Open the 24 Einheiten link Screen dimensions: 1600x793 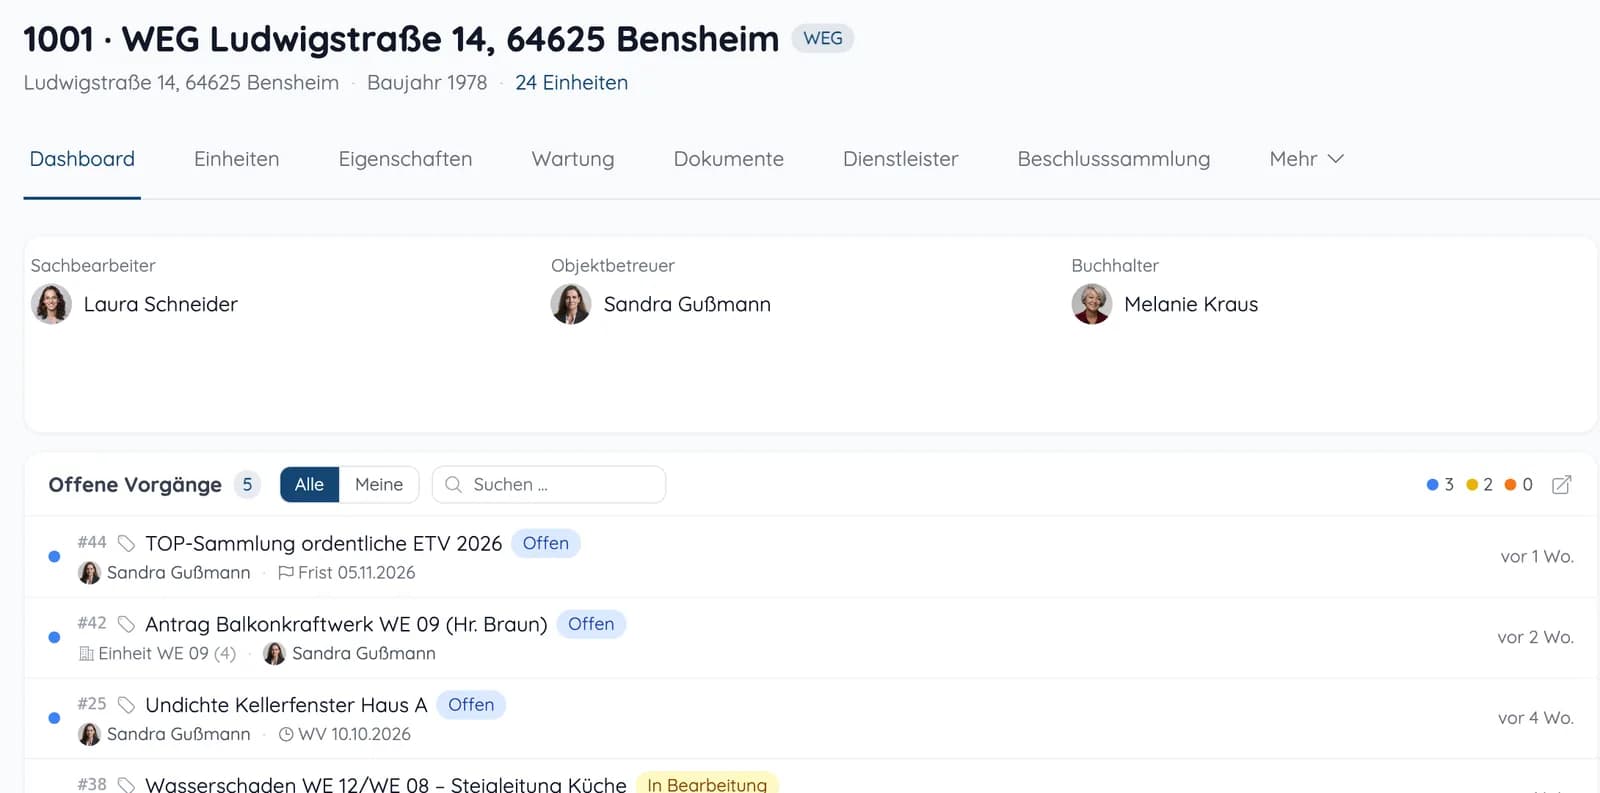pyautogui.click(x=571, y=83)
